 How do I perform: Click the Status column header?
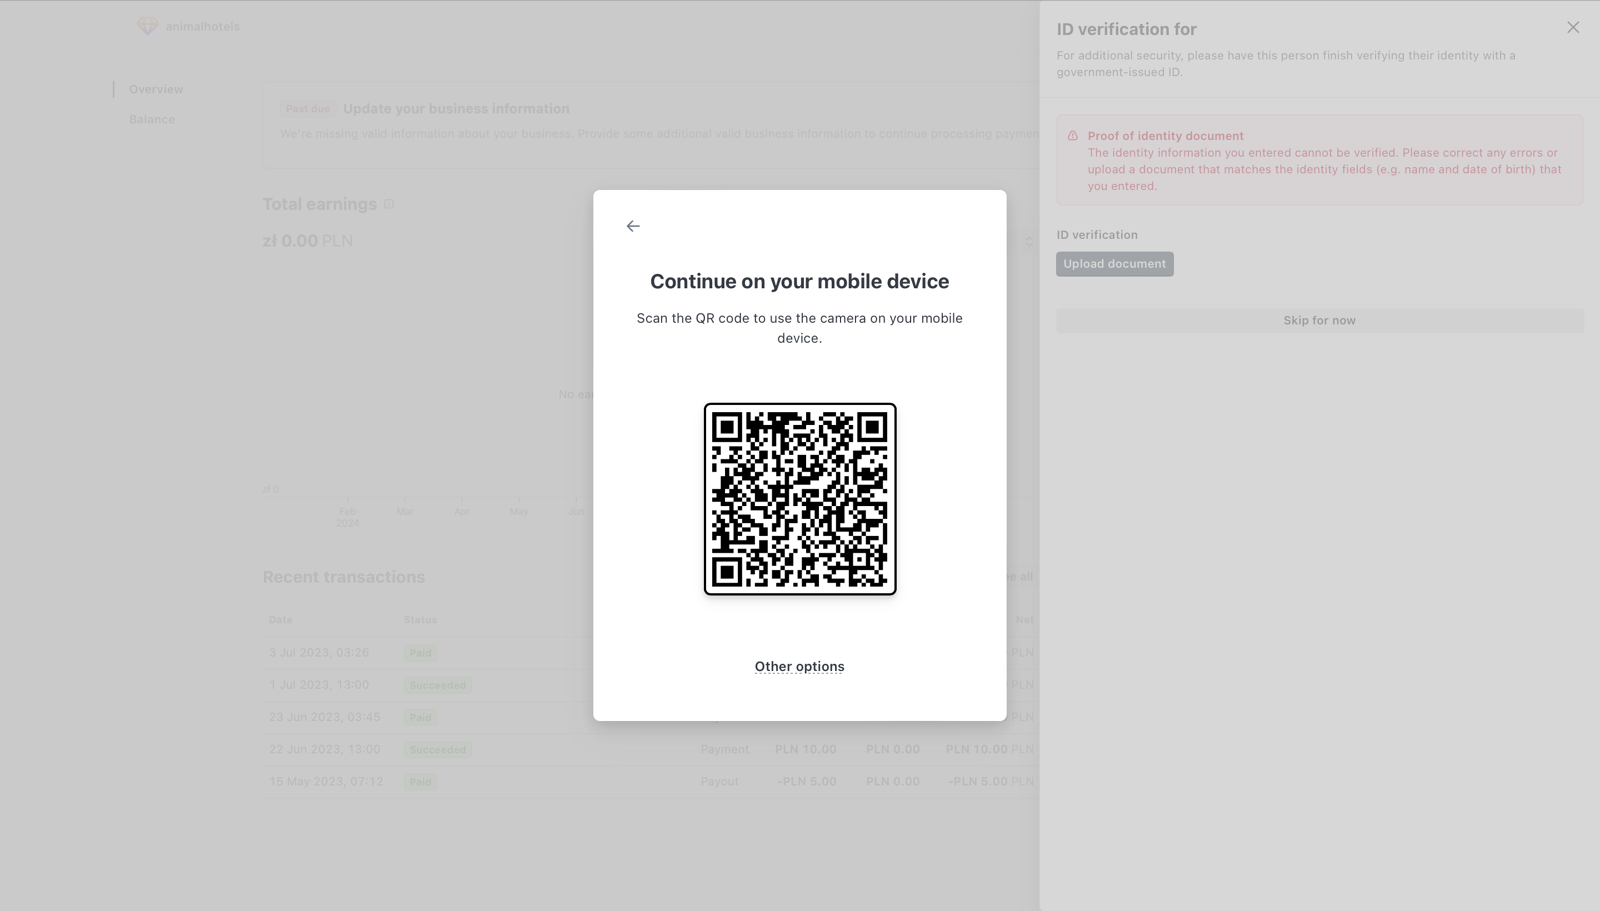click(420, 620)
